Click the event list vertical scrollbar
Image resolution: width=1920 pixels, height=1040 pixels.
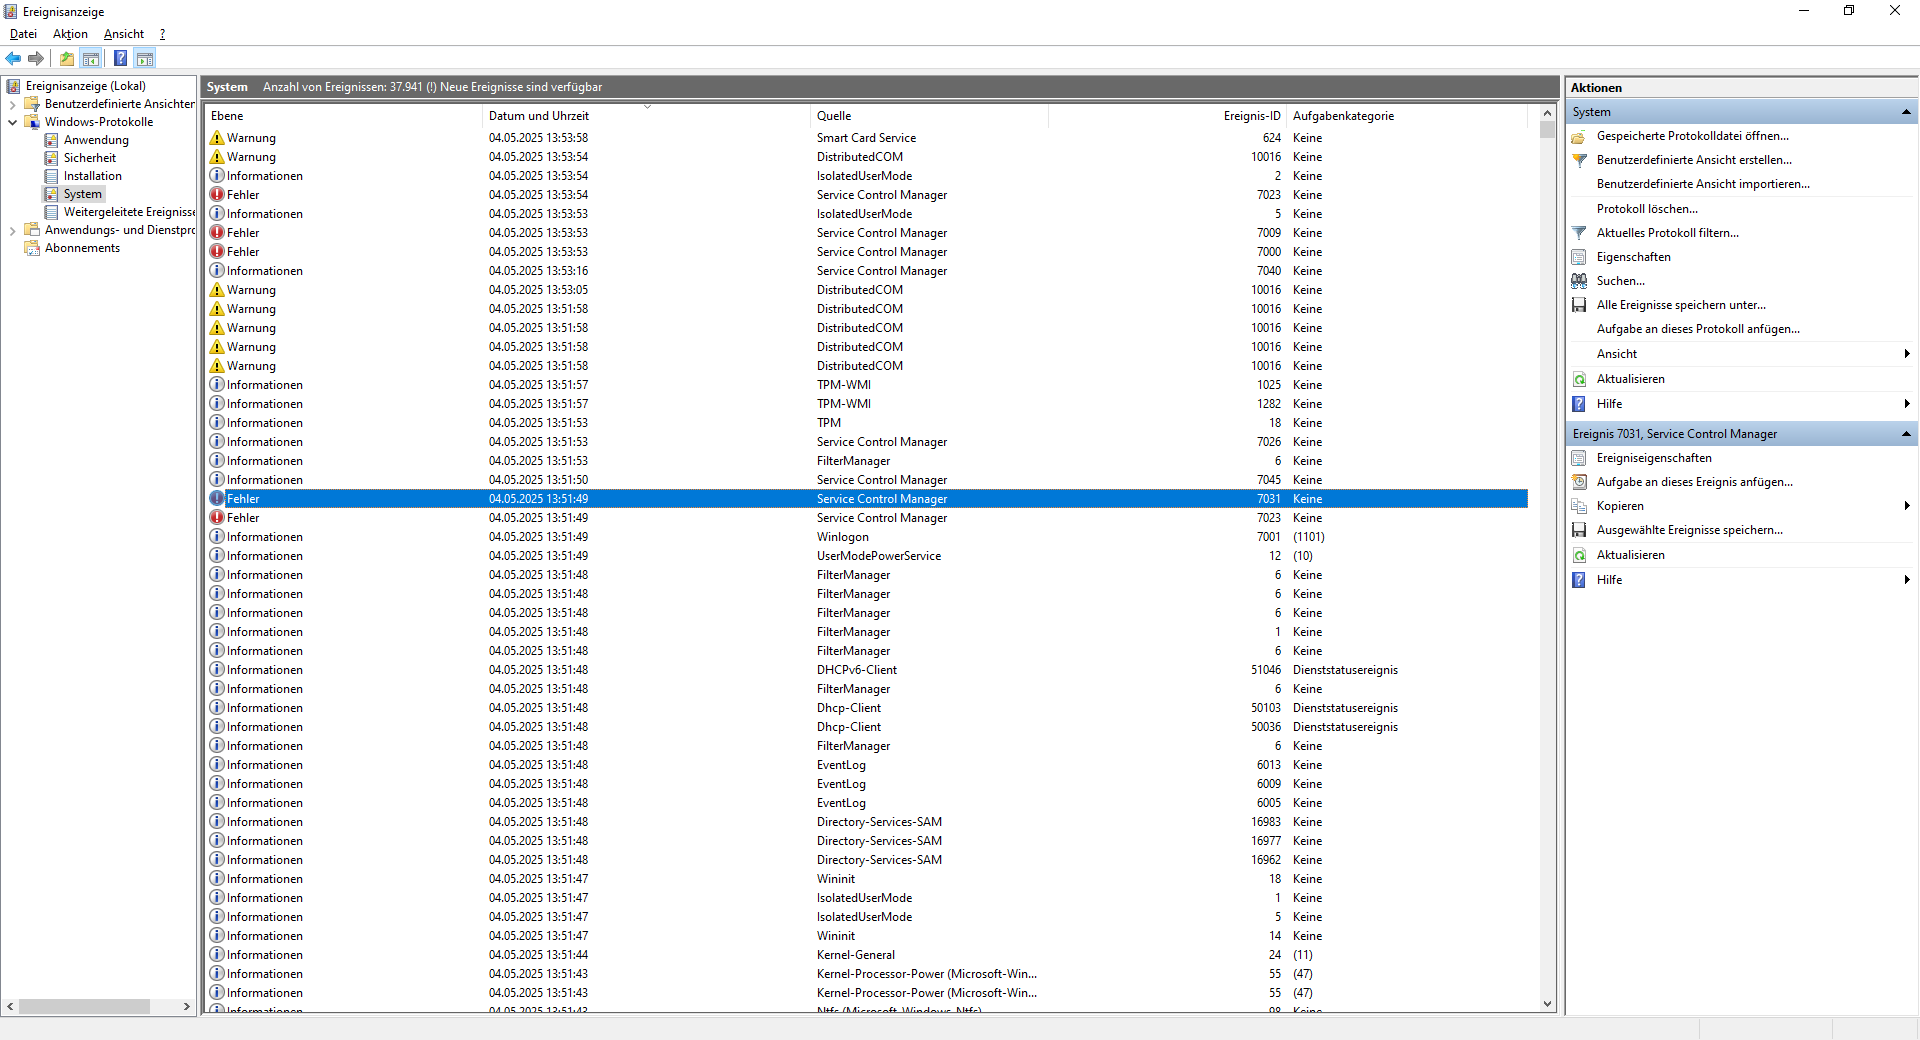click(x=1547, y=560)
